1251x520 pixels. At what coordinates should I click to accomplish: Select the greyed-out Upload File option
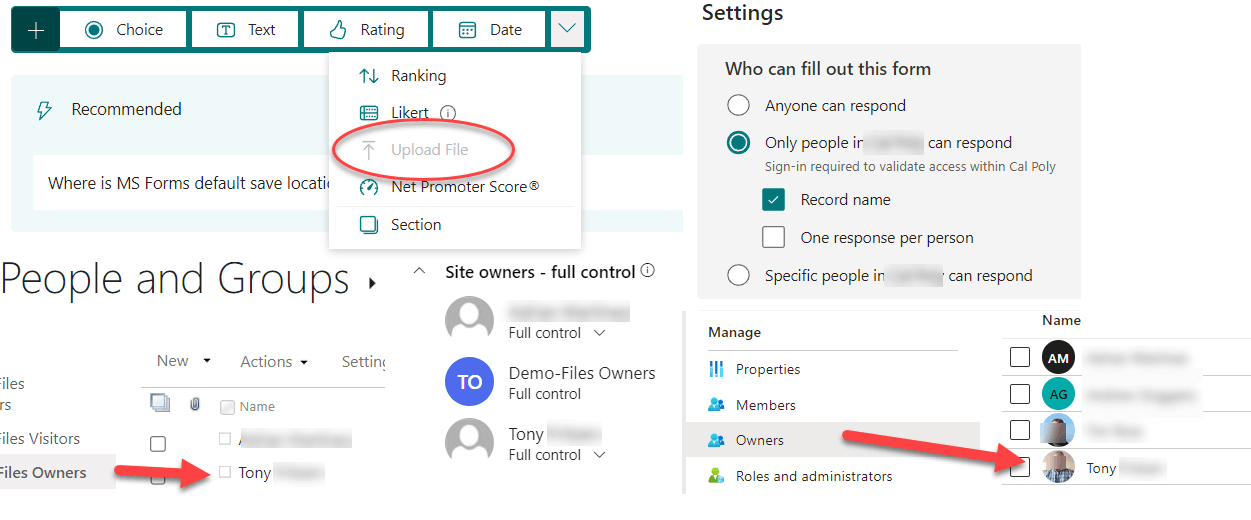(x=429, y=150)
